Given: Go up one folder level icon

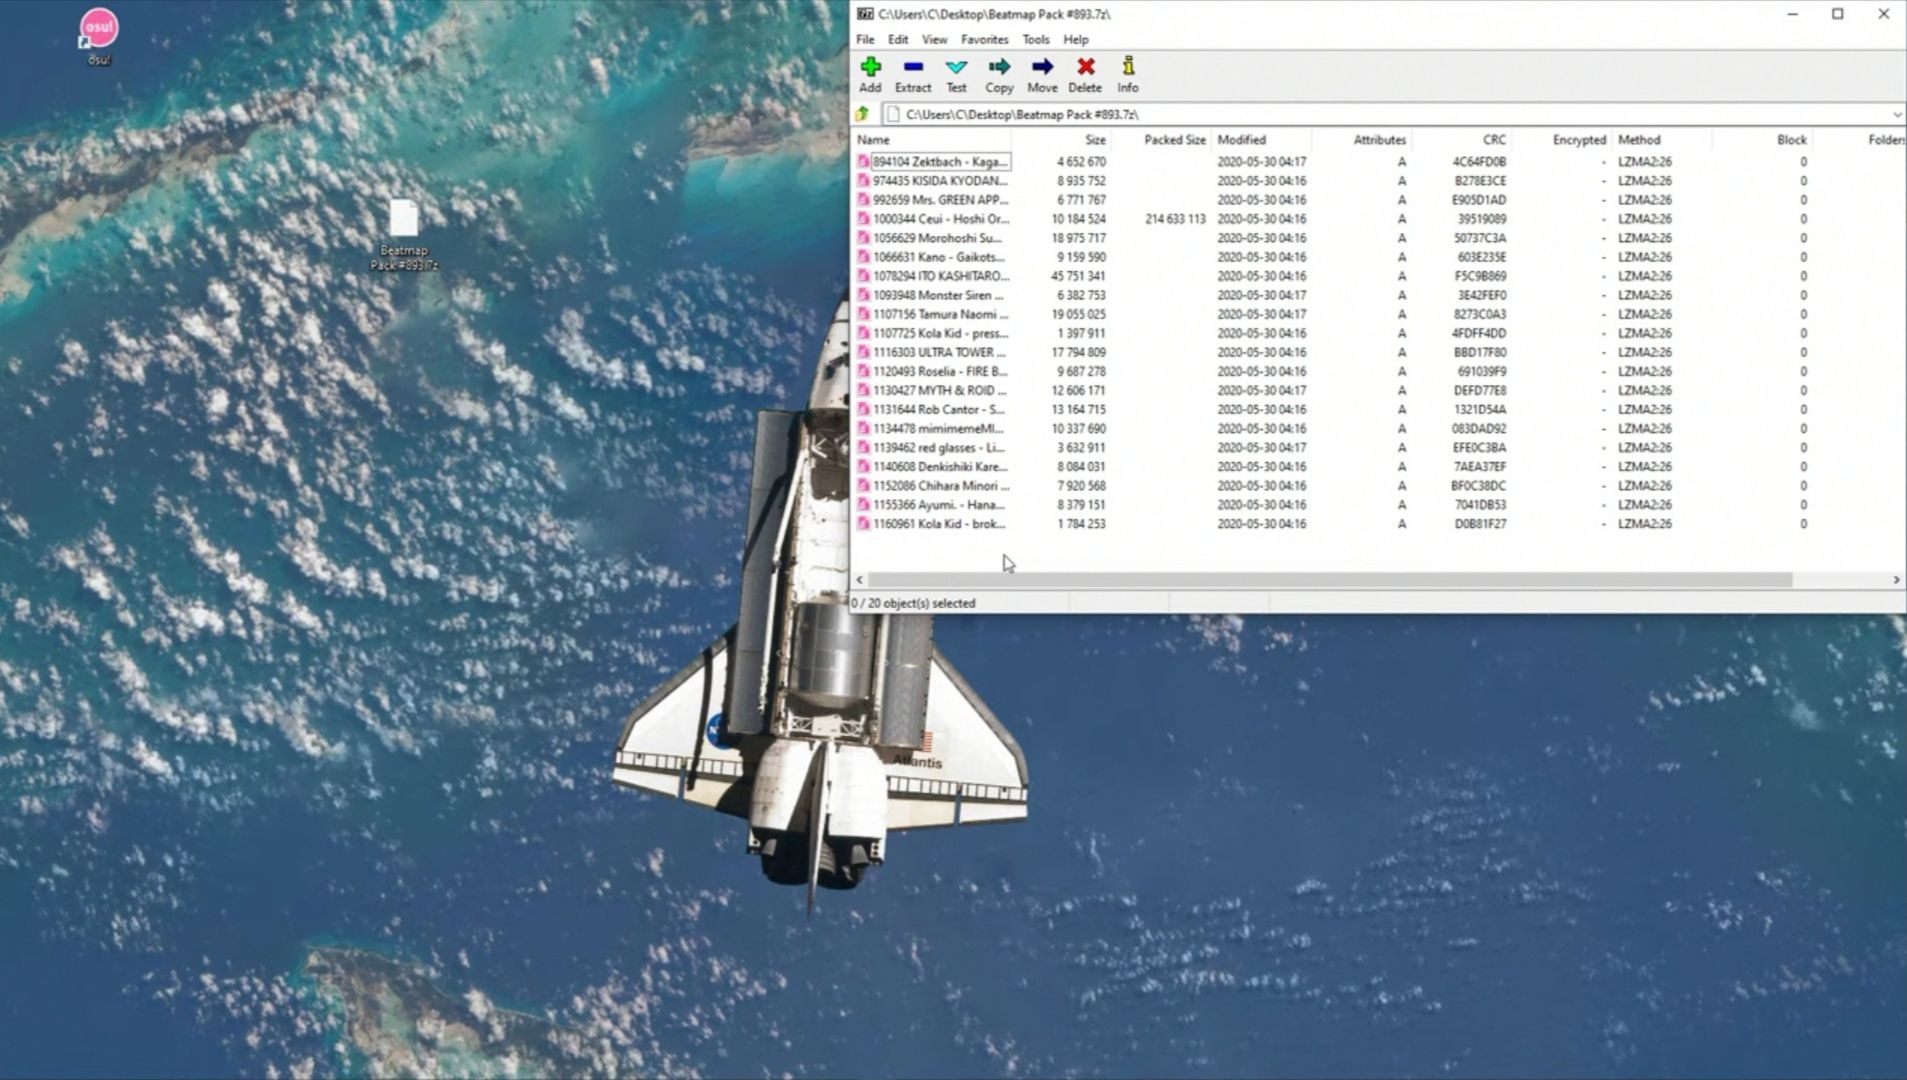Looking at the screenshot, I should tap(862, 114).
